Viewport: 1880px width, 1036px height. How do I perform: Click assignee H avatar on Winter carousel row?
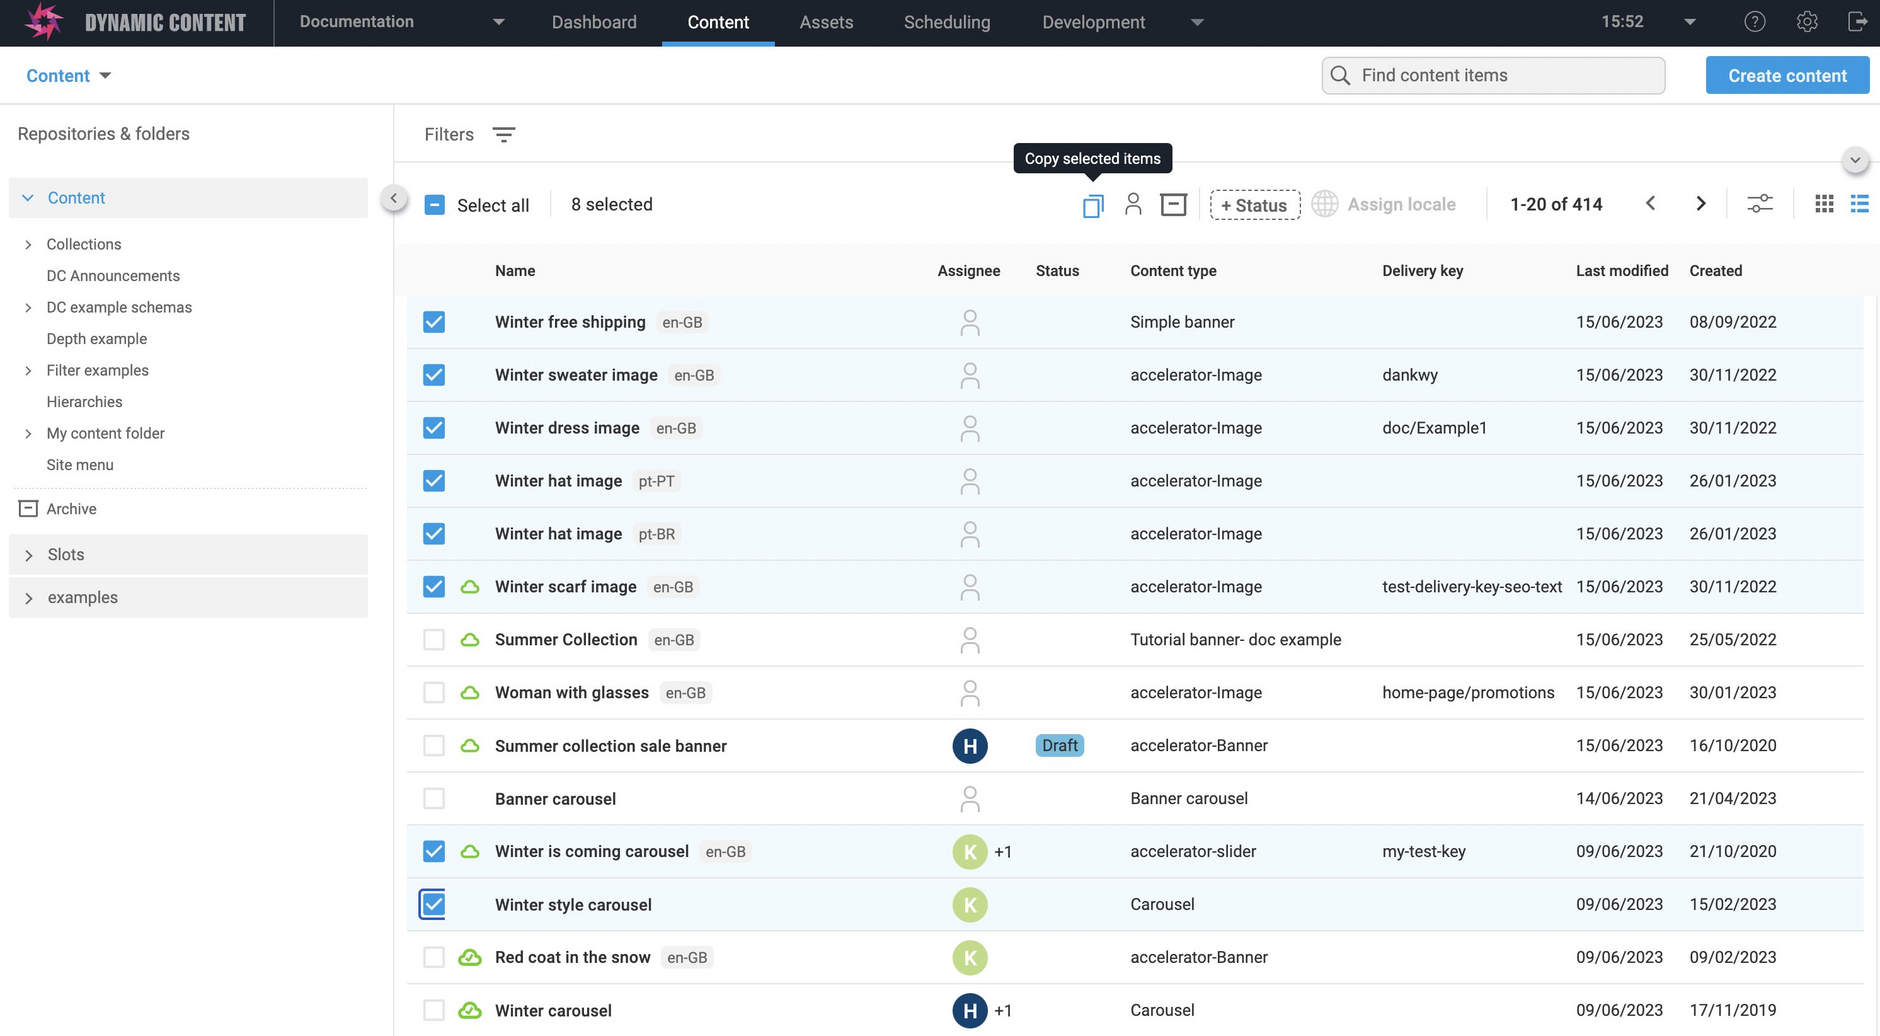click(970, 1011)
